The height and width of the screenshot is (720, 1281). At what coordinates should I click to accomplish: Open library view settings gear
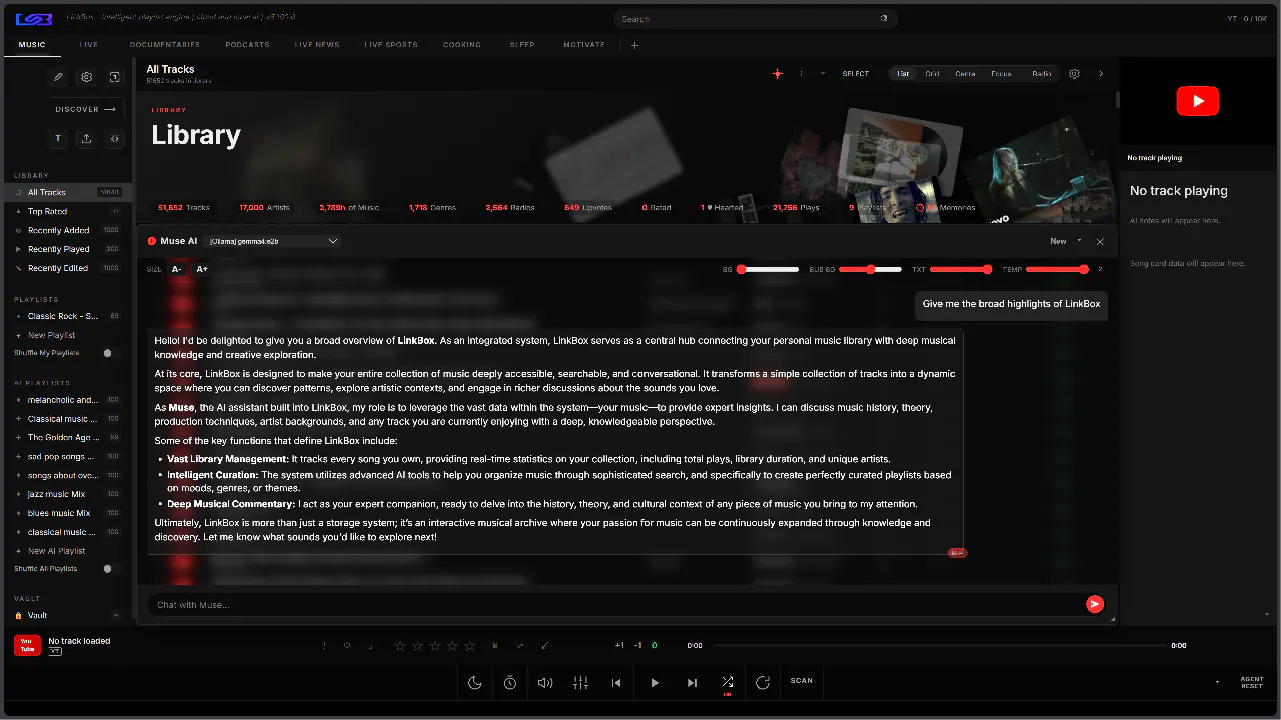[x=1075, y=74]
